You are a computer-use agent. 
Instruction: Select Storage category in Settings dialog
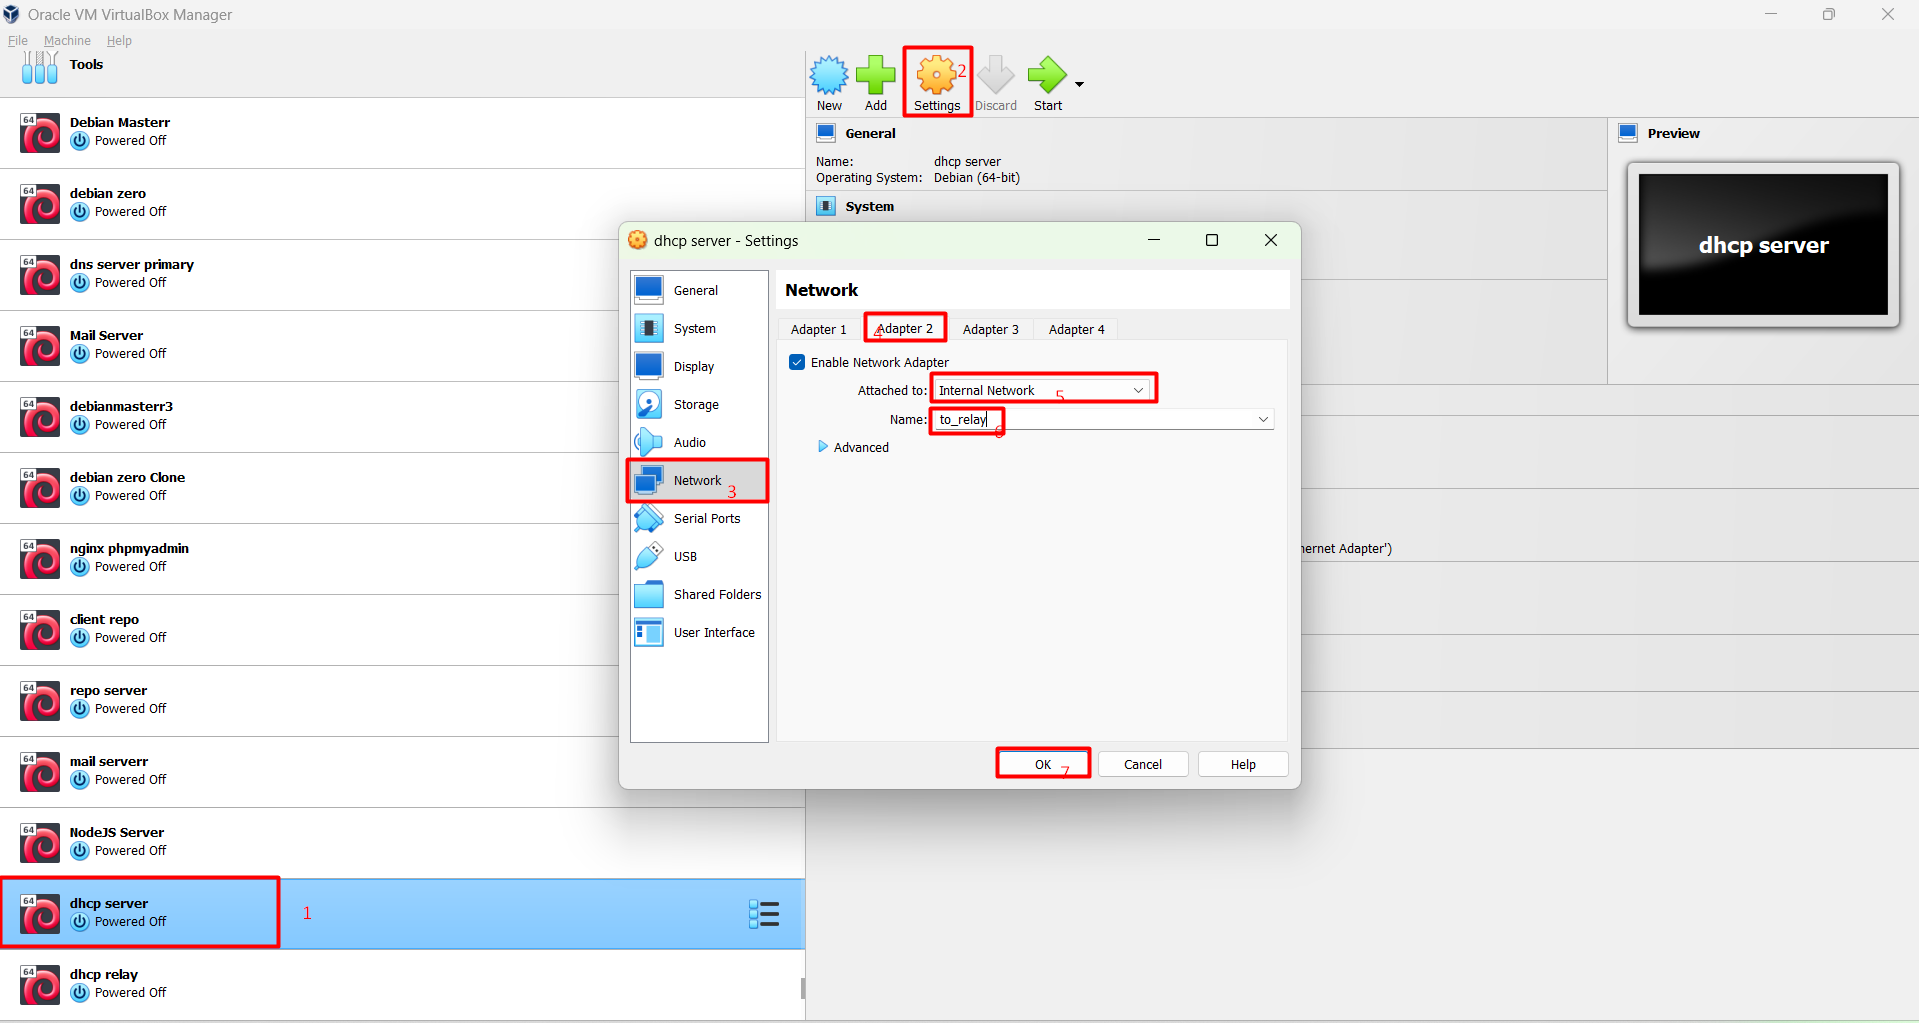point(699,404)
